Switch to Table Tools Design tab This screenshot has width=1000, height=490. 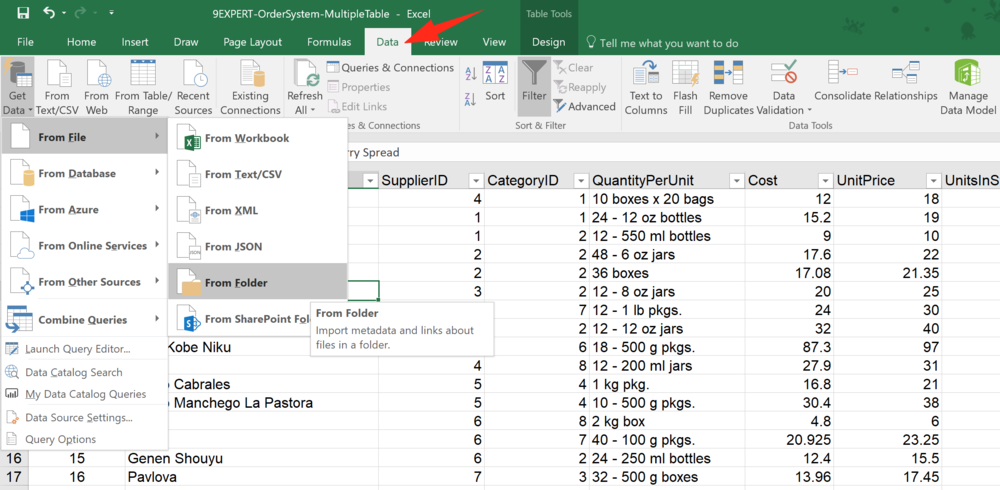point(548,42)
